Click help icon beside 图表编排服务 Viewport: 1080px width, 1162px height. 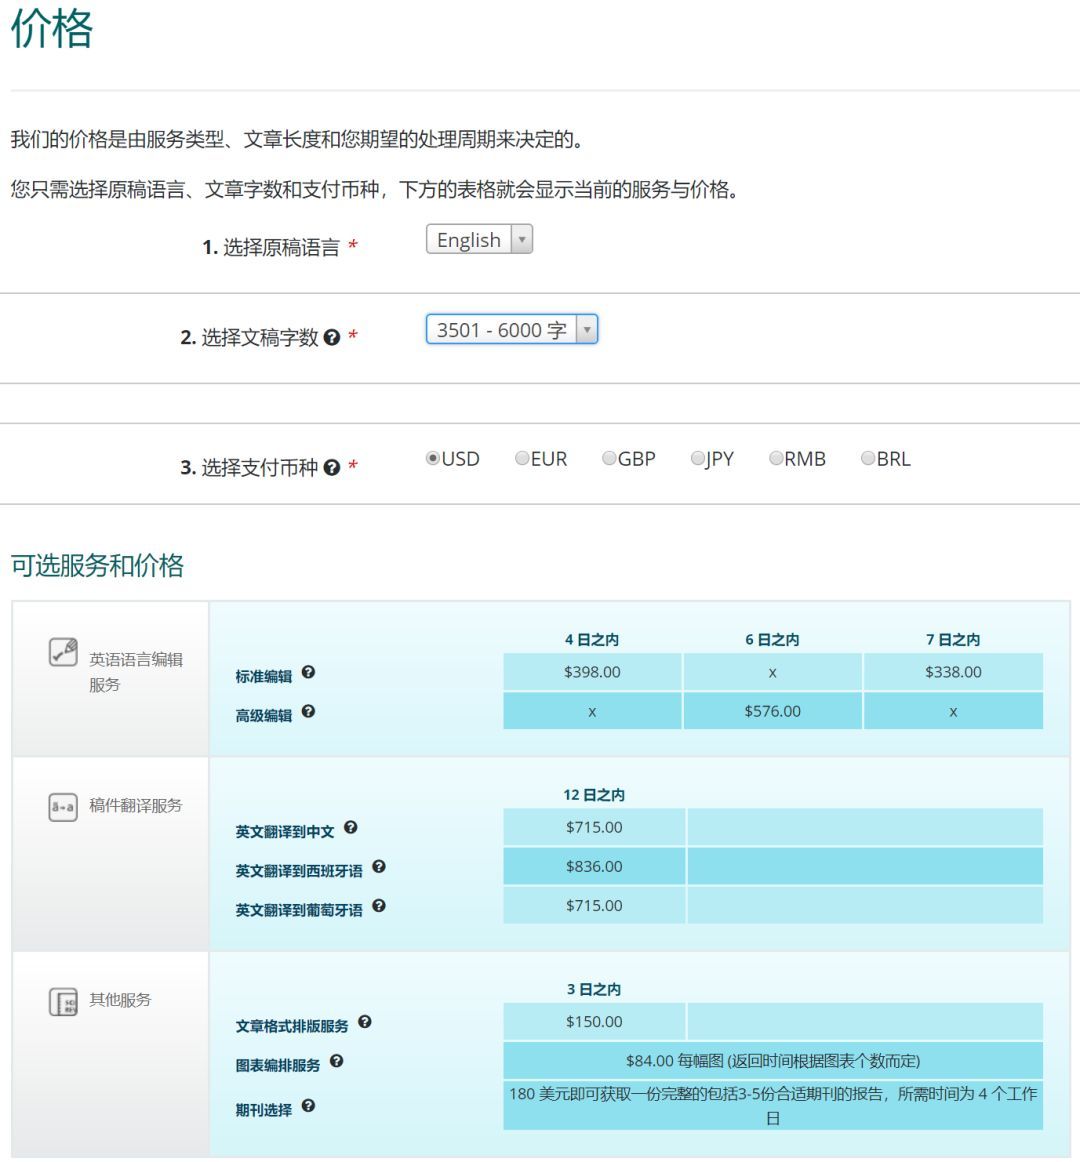(336, 1062)
